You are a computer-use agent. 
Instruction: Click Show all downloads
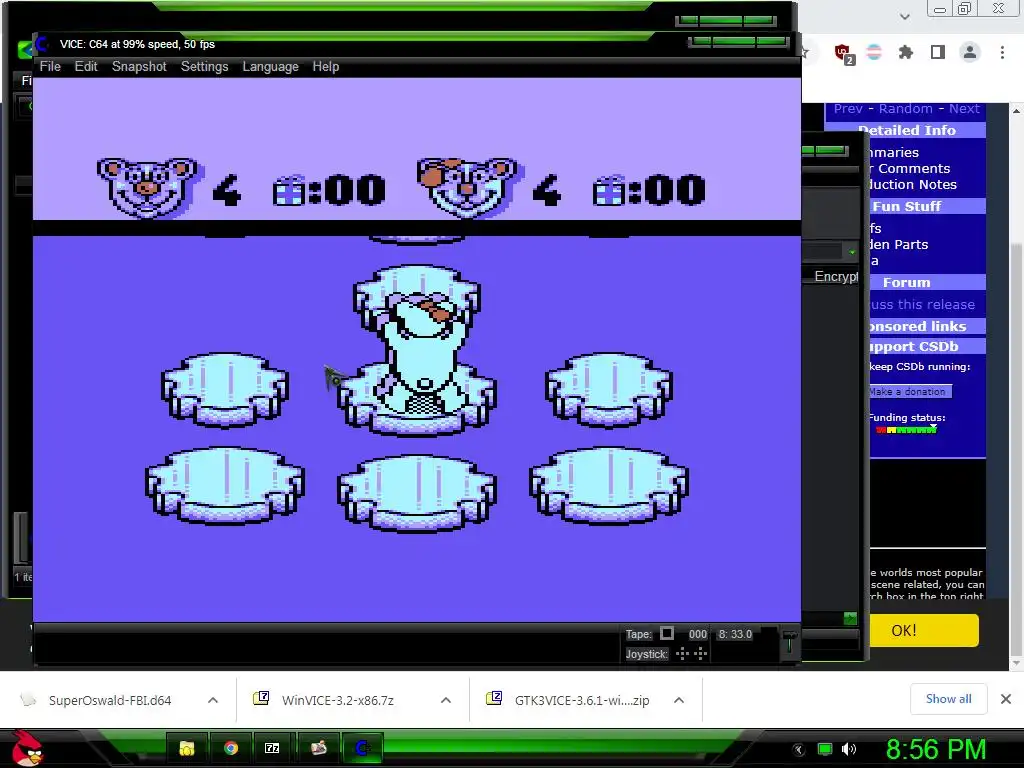pos(948,699)
